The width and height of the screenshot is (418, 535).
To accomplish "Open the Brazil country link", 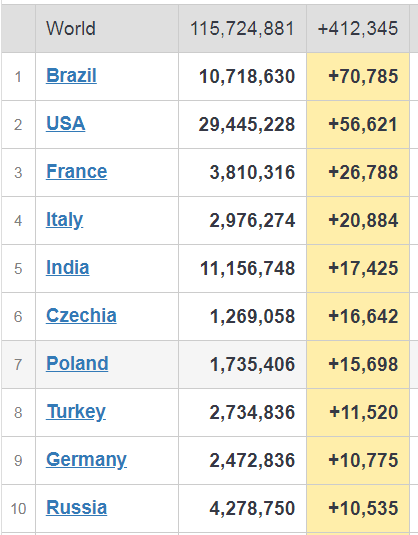I will tap(71, 75).
